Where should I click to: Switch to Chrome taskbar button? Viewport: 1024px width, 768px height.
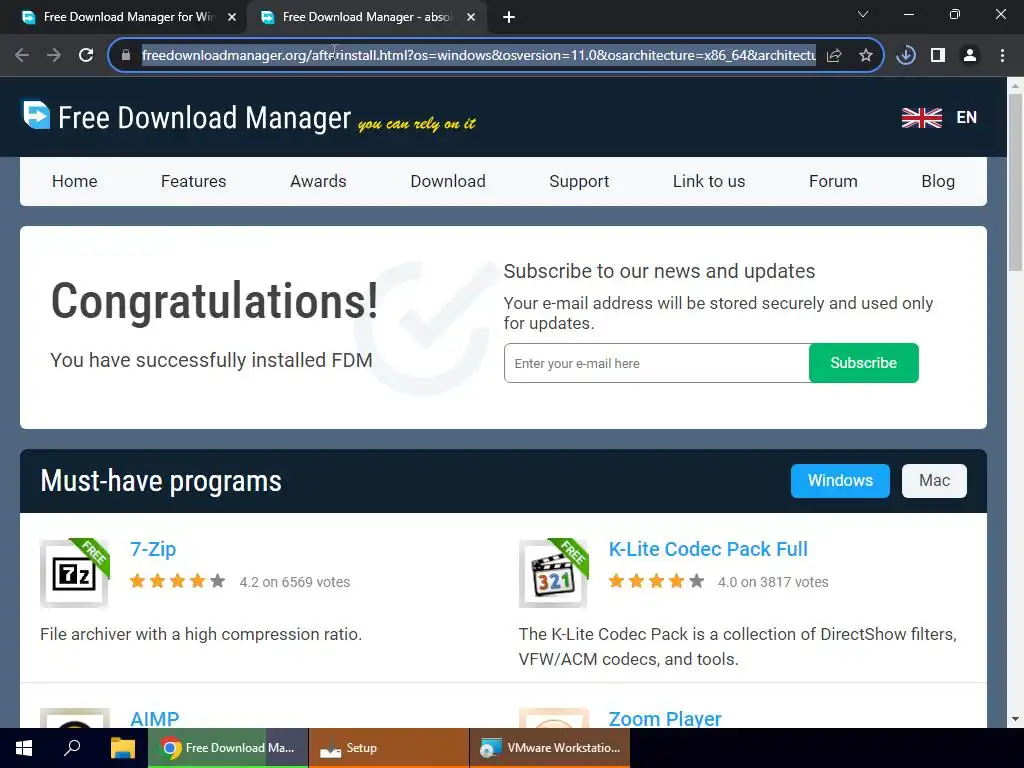click(x=228, y=748)
